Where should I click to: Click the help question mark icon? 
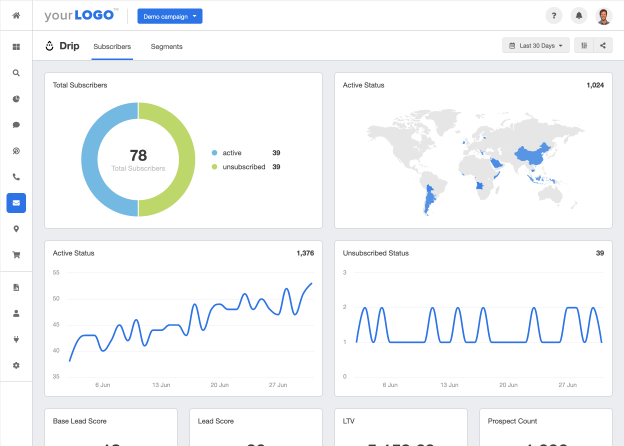(554, 16)
